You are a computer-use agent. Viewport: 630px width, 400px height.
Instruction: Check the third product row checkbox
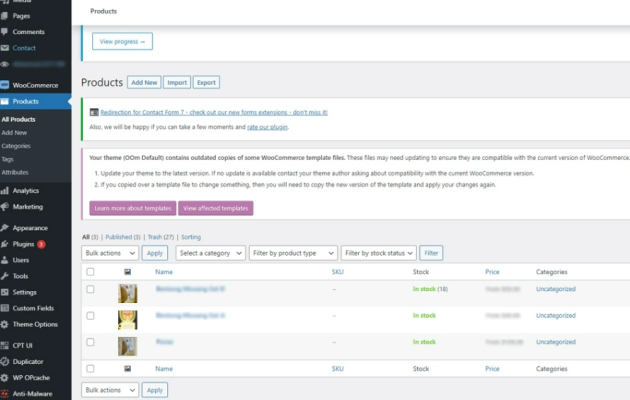pos(90,342)
